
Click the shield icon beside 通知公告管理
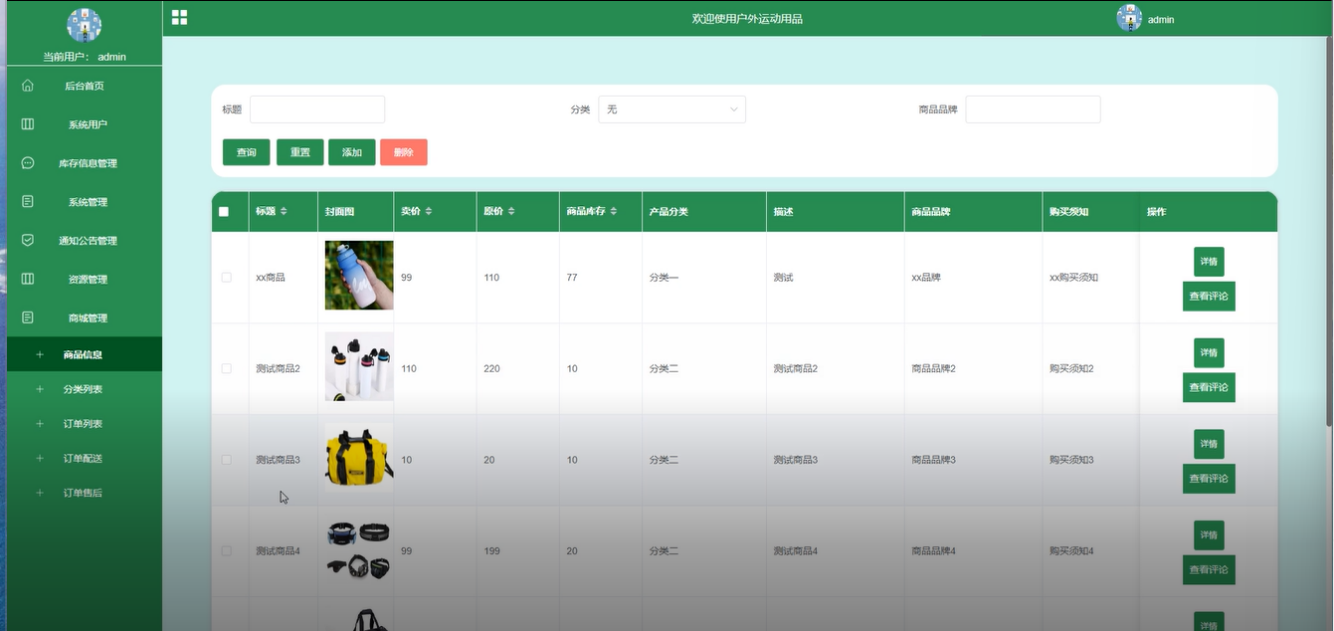pos(28,240)
